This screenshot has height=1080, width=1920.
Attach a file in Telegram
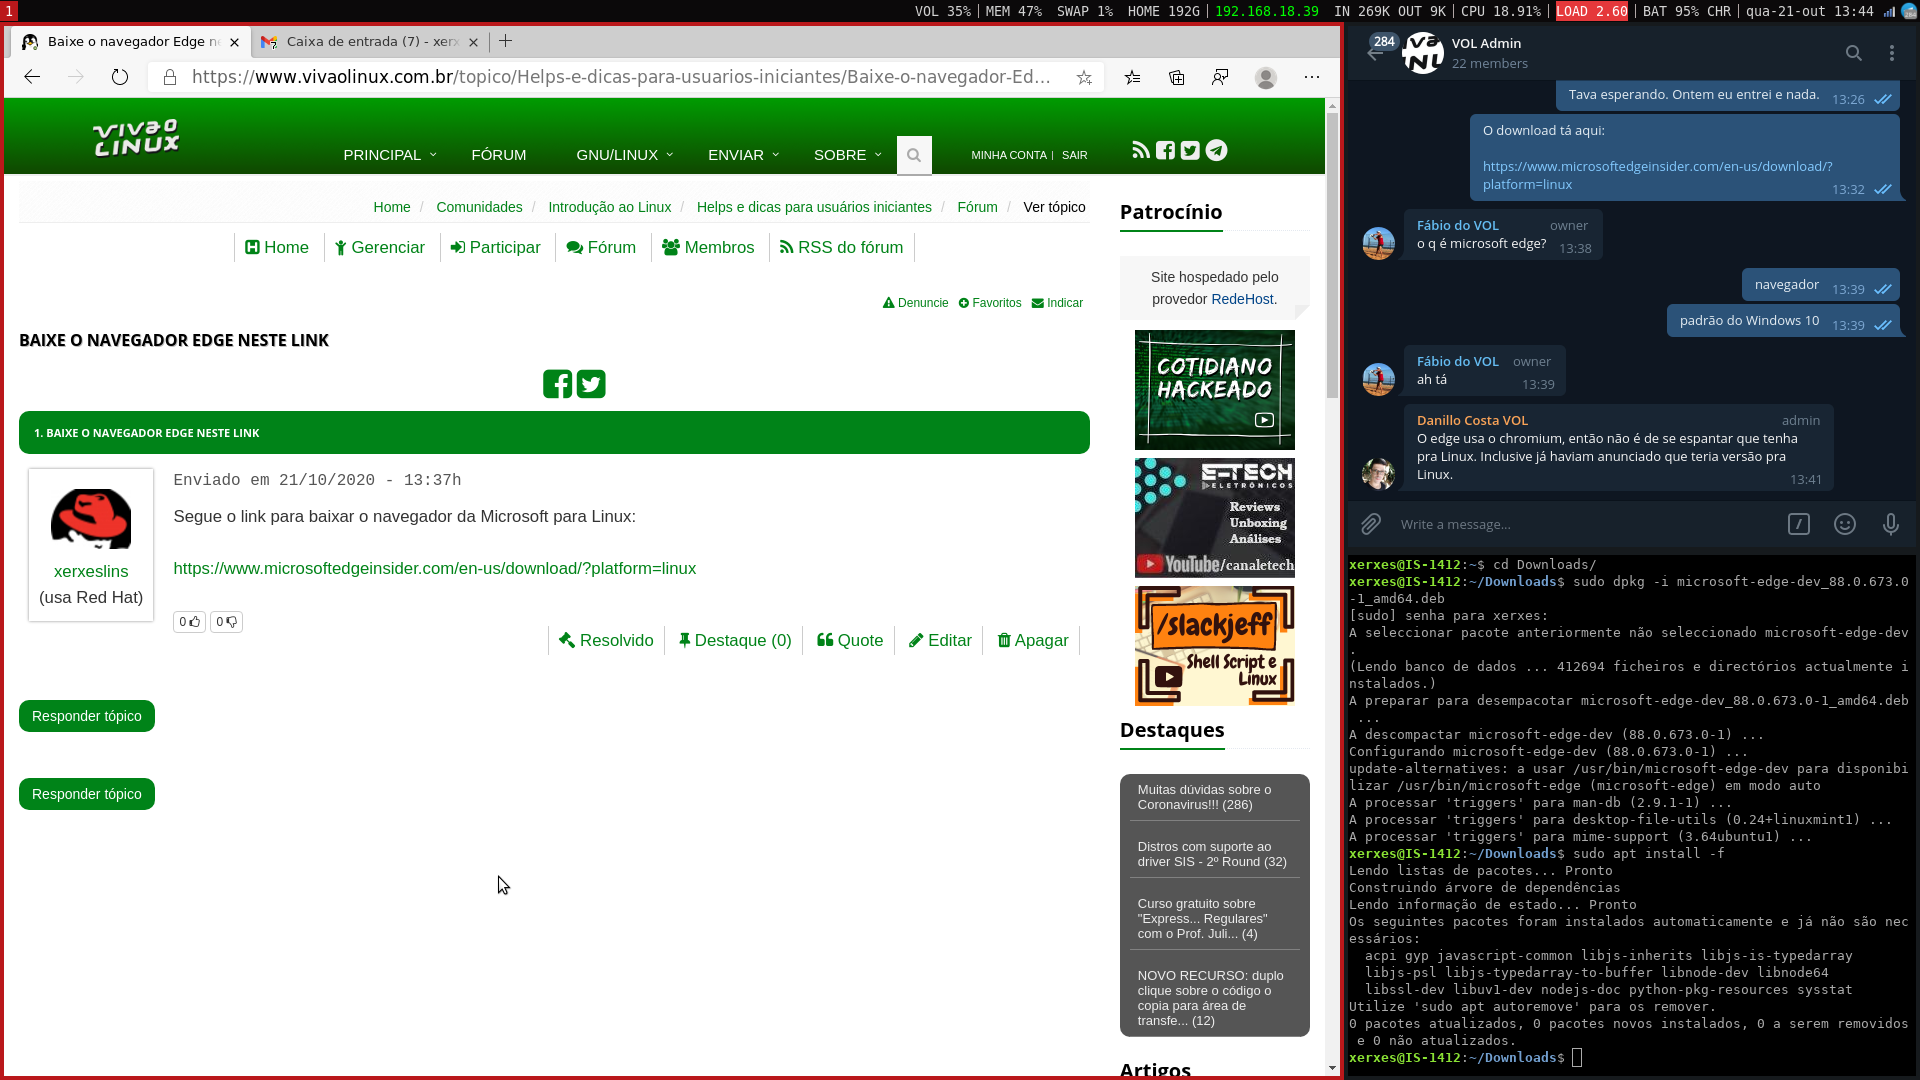coord(1371,524)
